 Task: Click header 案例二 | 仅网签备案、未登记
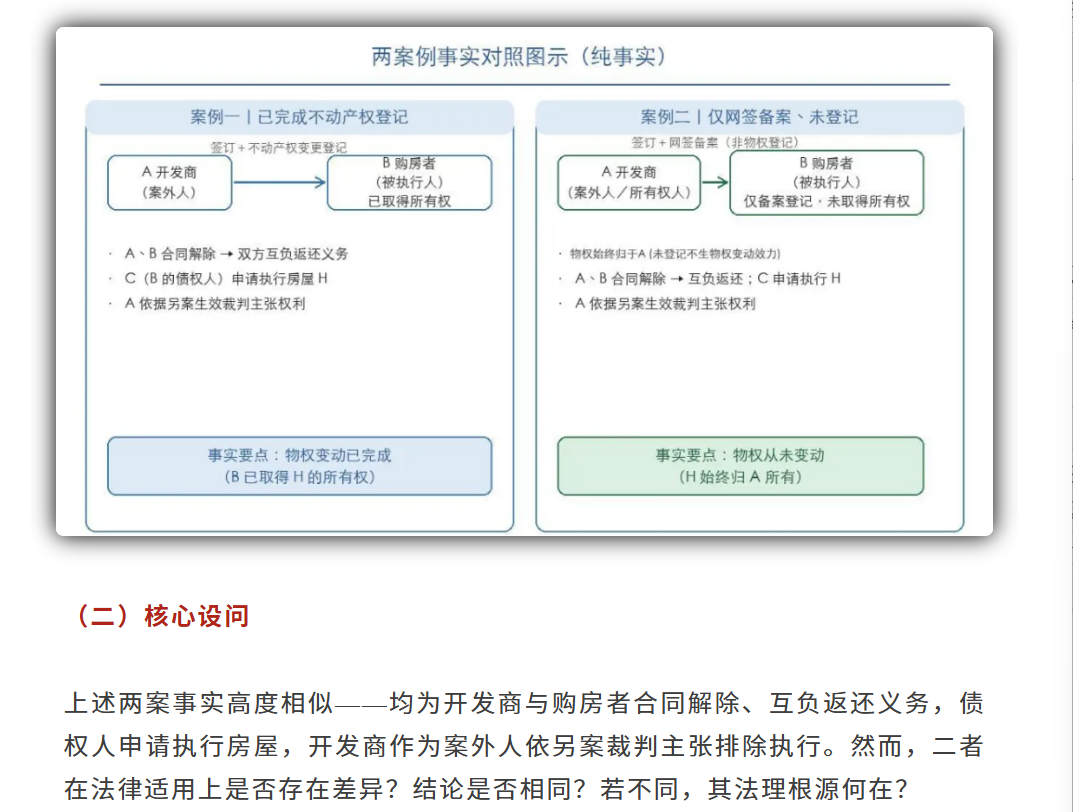click(x=749, y=117)
